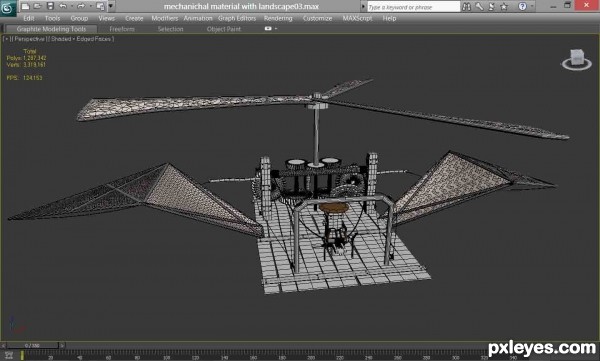
Task: Click the Perspective viewport label
Action: 29,39
